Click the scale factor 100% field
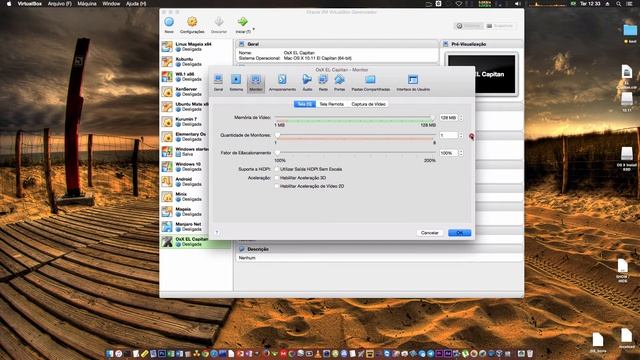640x360 pixels. (449, 153)
